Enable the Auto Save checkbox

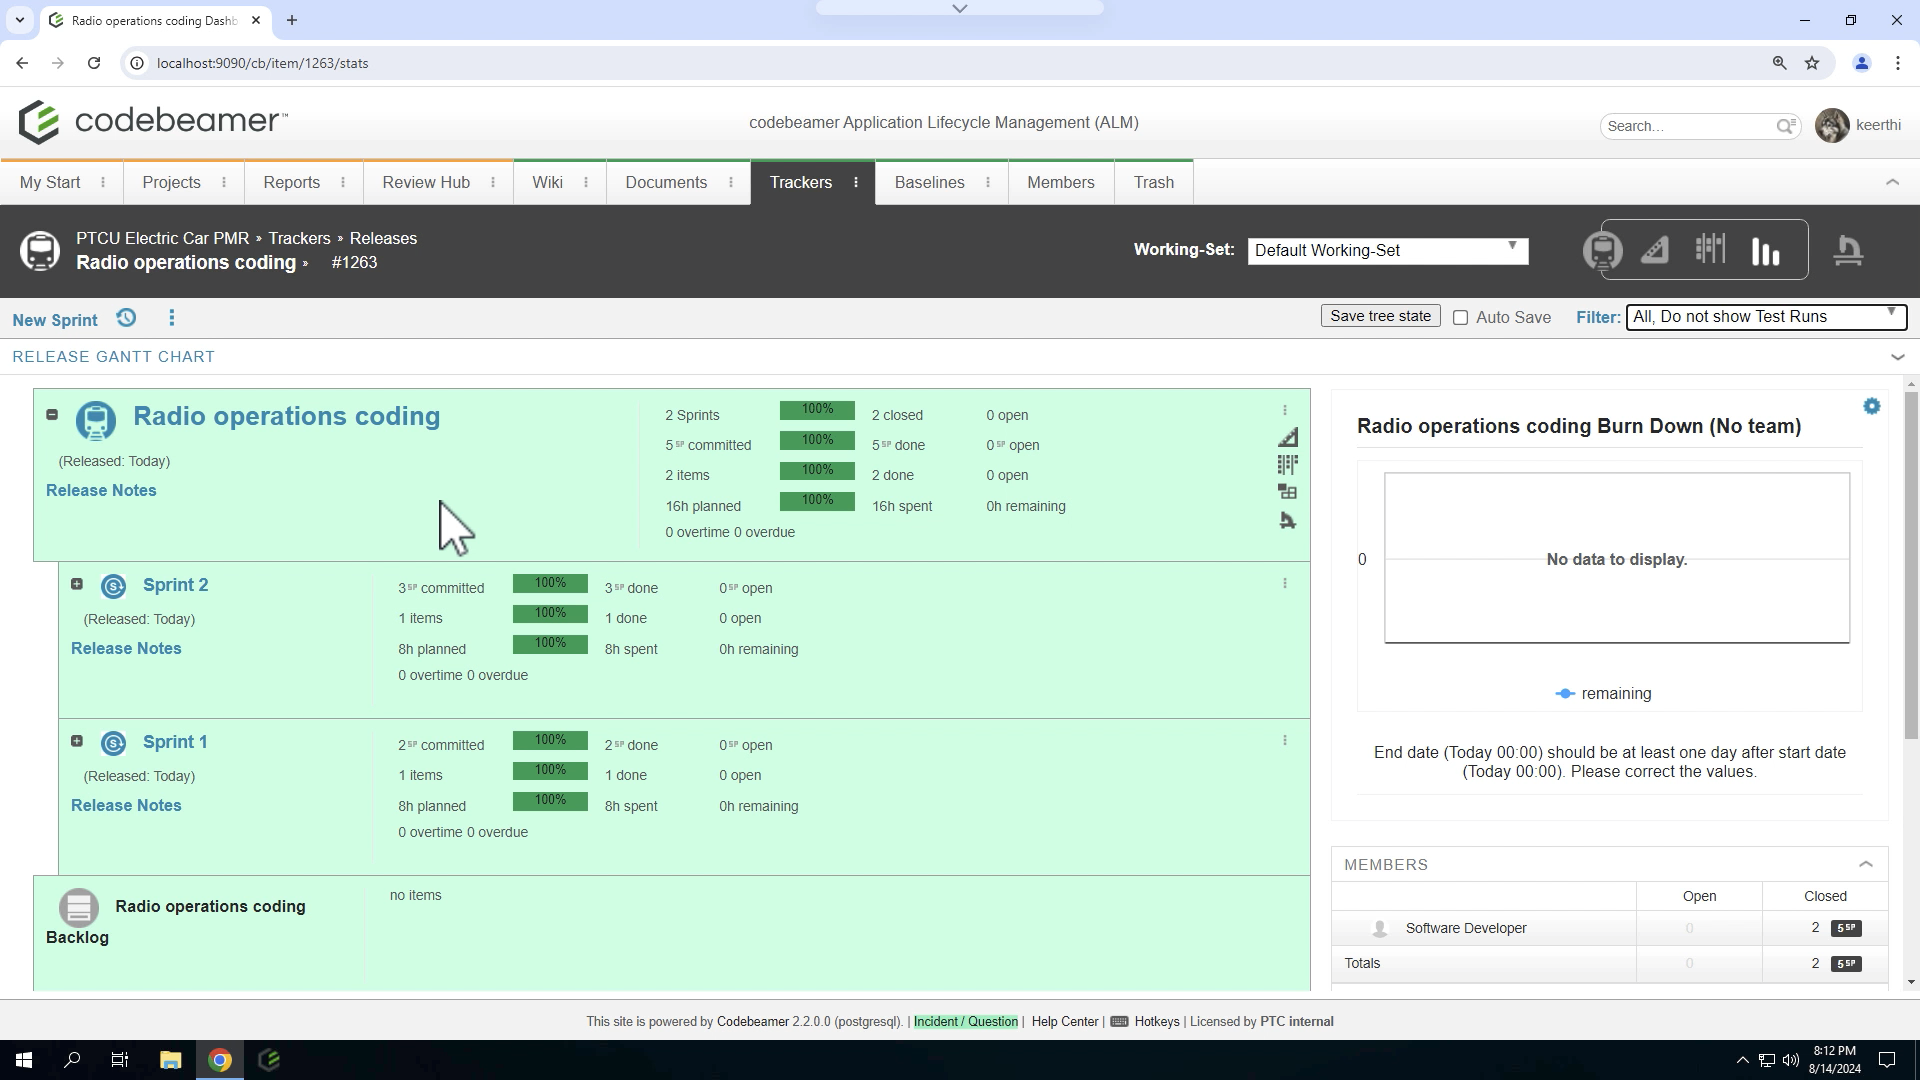[1460, 318]
